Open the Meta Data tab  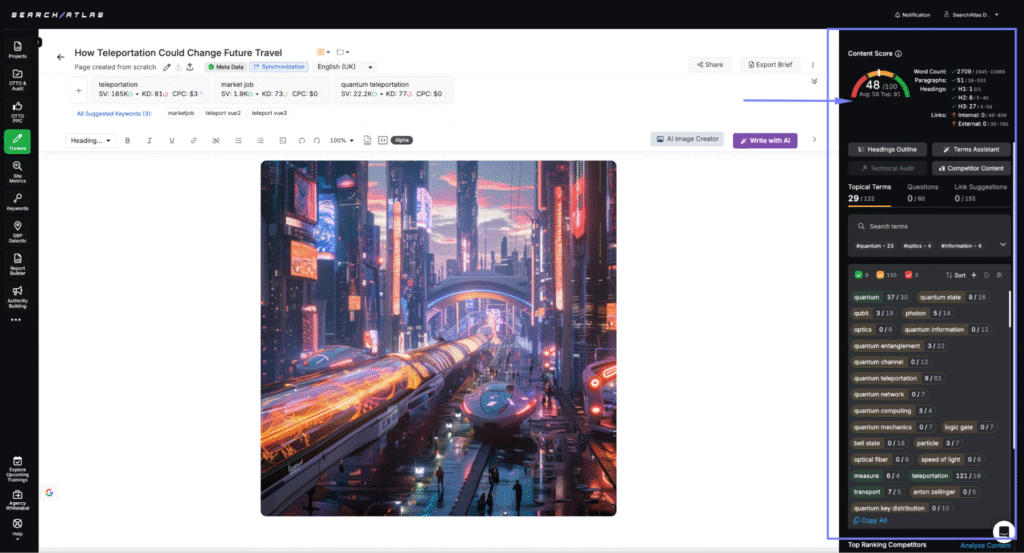click(x=226, y=67)
